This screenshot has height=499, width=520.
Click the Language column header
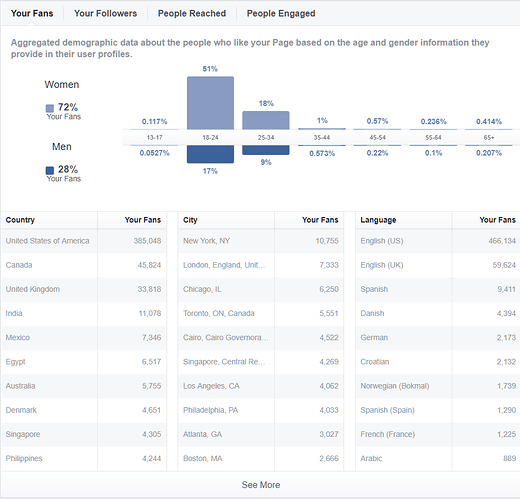(x=378, y=220)
